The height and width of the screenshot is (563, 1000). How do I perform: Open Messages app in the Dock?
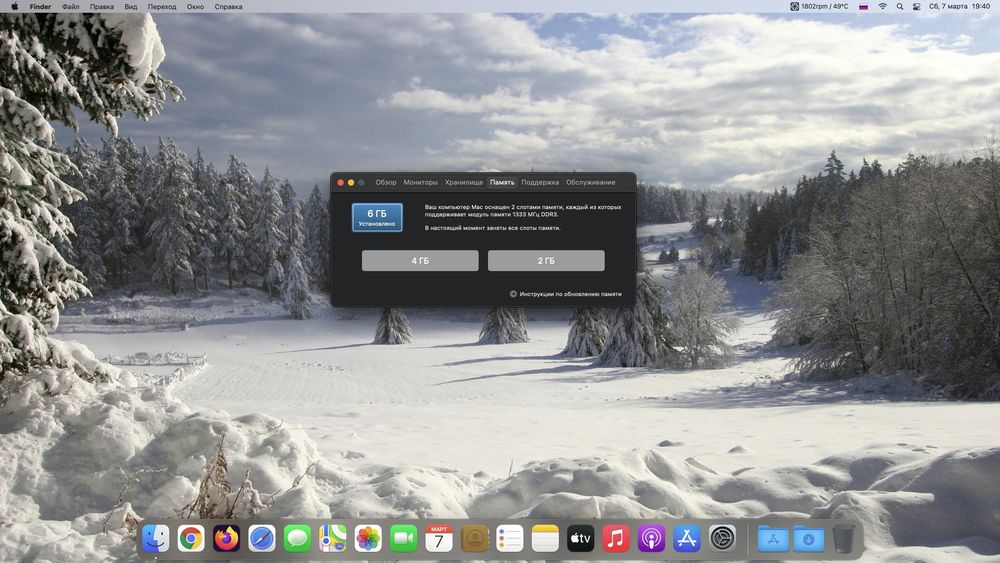pyautogui.click(x=297, y=539)
